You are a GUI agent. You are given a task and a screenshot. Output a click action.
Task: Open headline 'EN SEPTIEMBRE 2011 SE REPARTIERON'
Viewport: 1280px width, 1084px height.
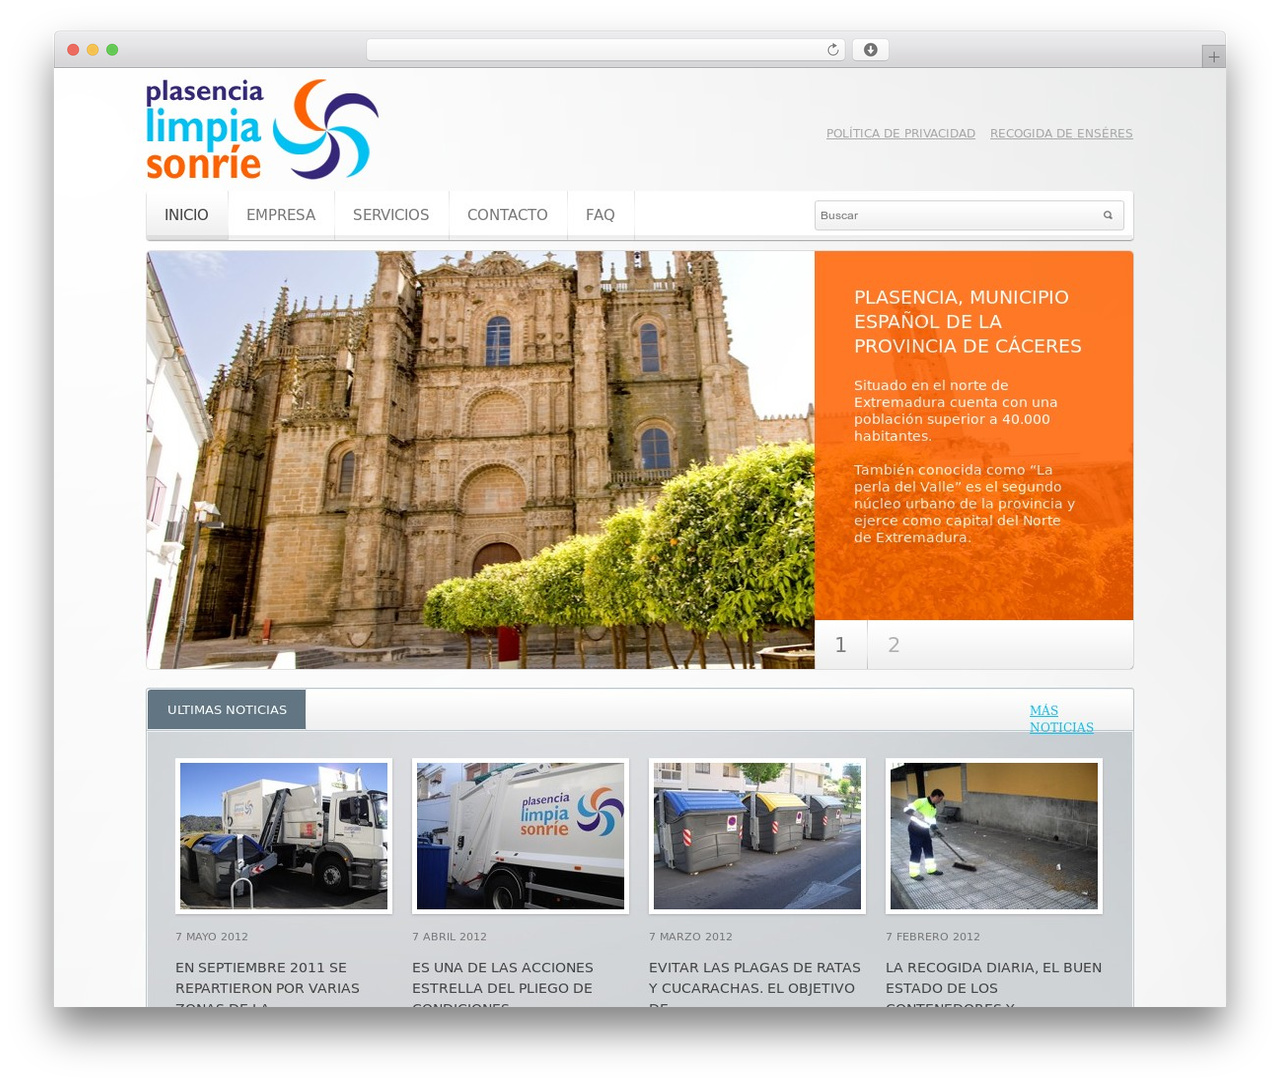click(267, 986)
